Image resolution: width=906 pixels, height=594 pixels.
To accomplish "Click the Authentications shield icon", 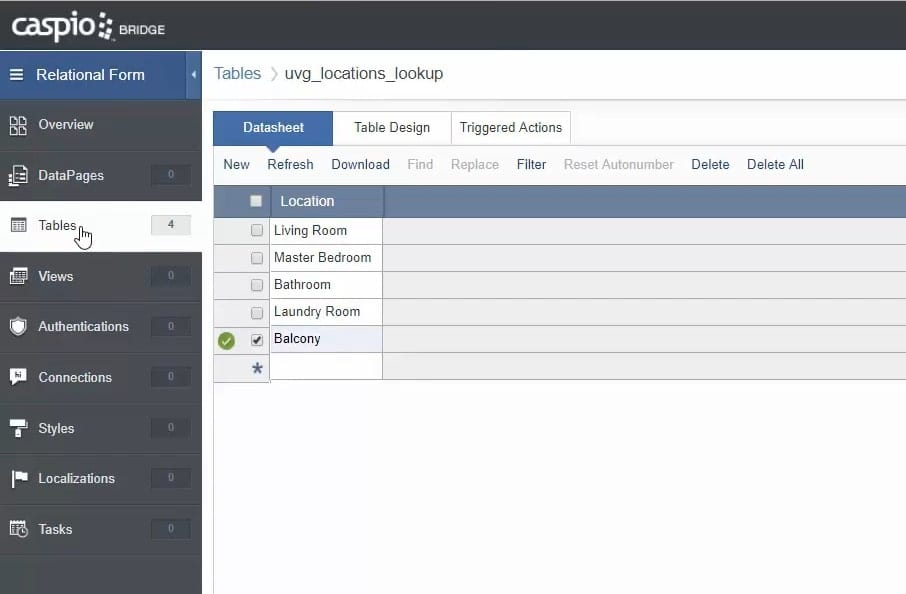I will (x=18, y=326).
